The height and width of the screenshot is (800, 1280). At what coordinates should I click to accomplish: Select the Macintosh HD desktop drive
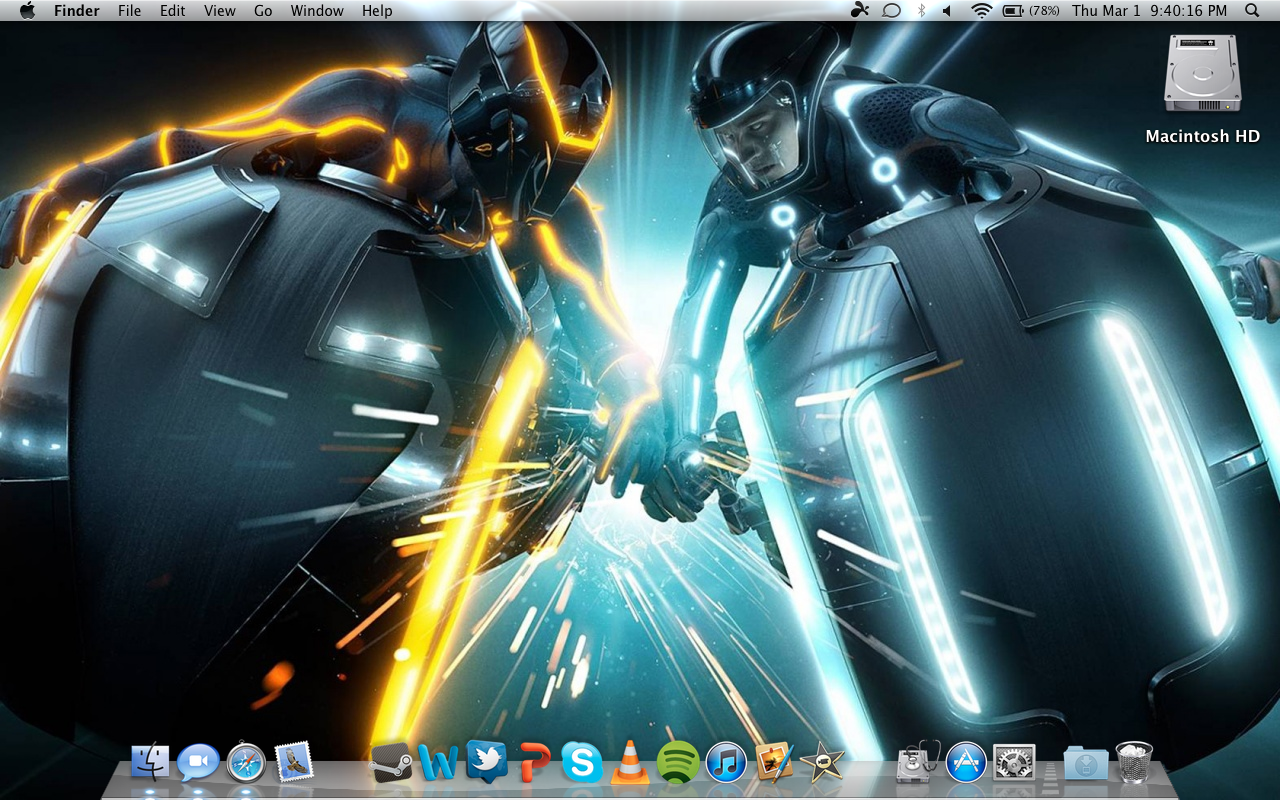[1202, 73]
